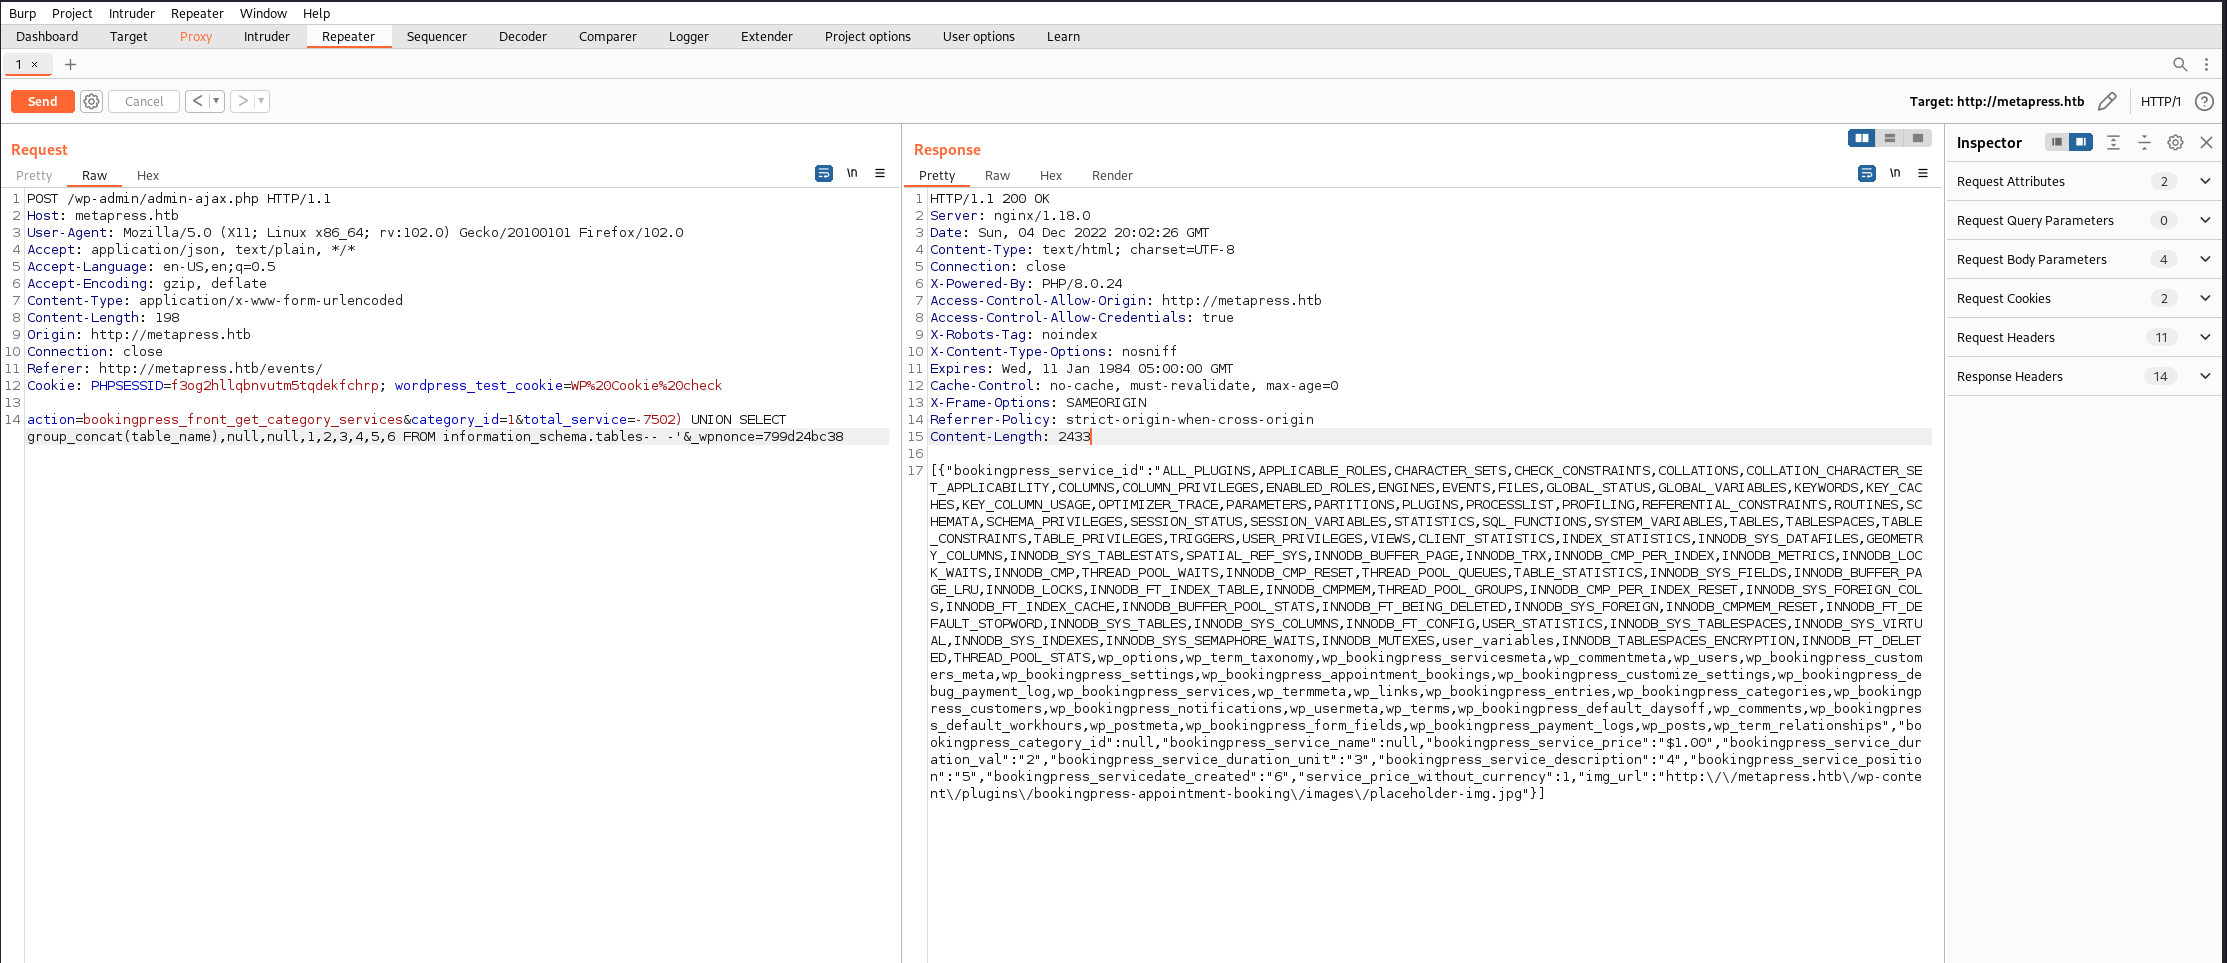Viewport: 2227px width, 963px height.
Task: Toggle non-printable characters in Request editor
Action: point(852,173)
